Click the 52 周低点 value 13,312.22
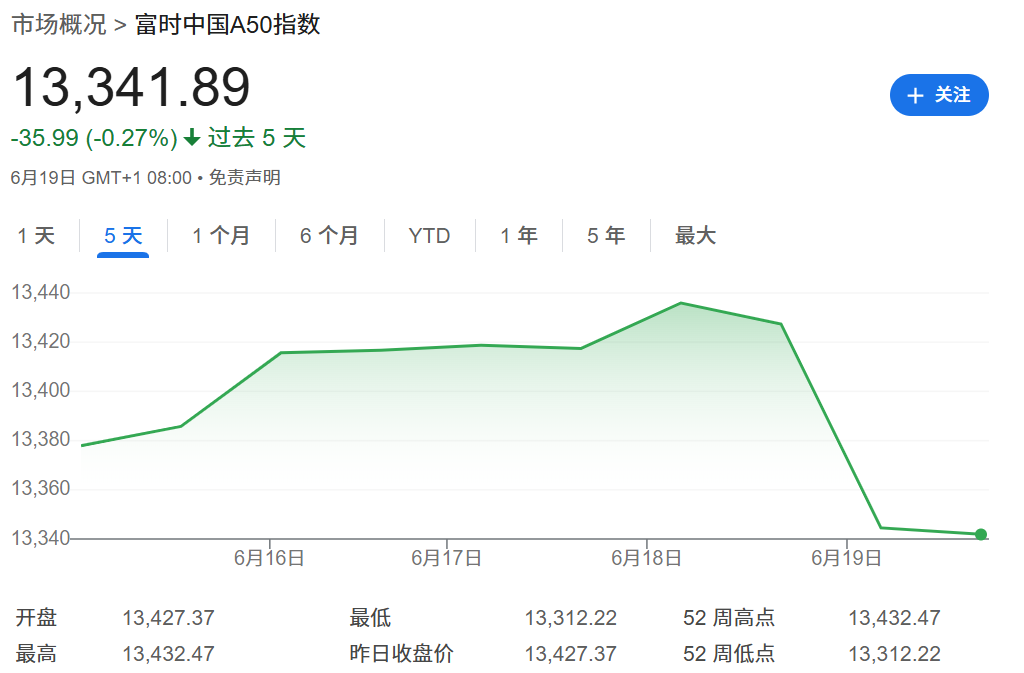1024x673 pixels. tap(894, 653)
